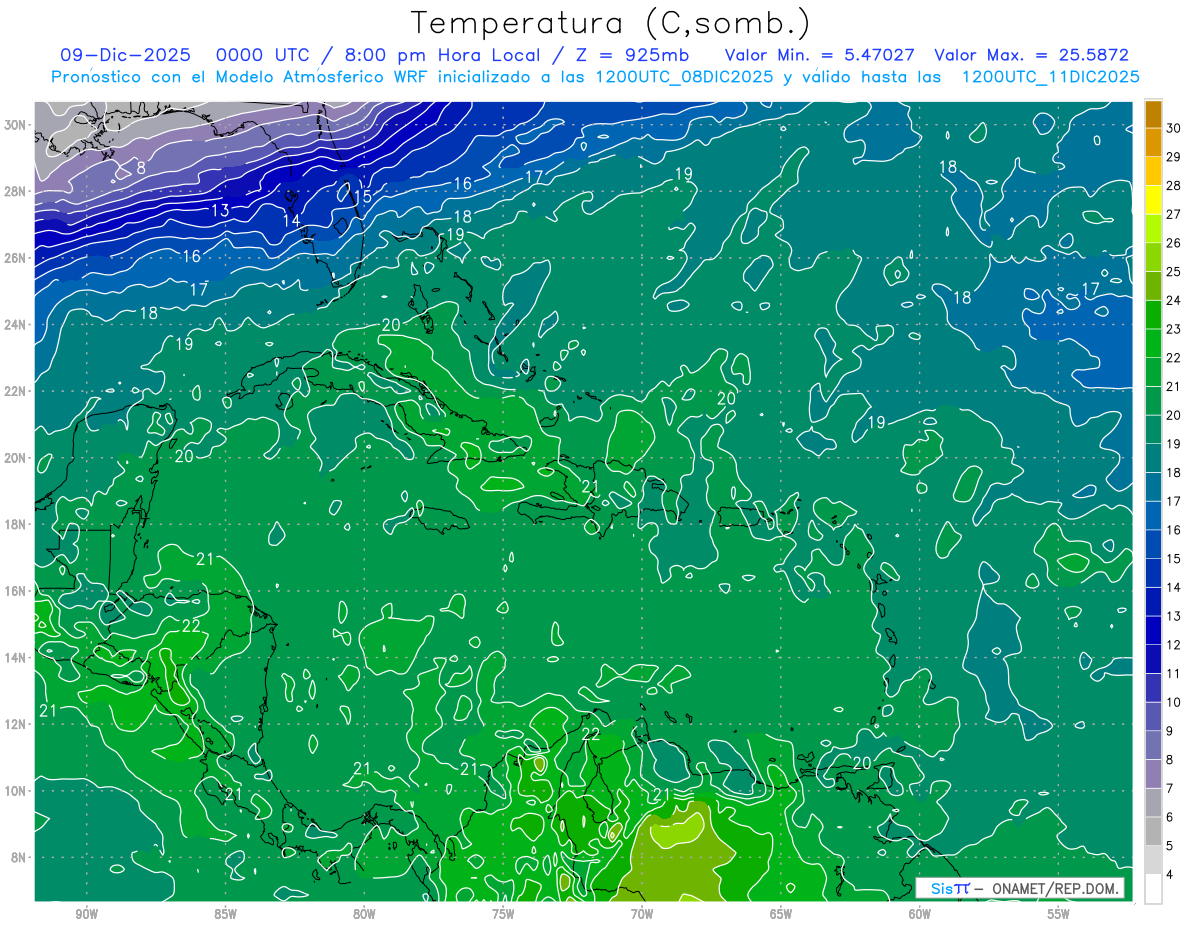This screenshot has width=1200, height=927.
Task: Click the color scale segment between 29 and 30
Action: coord(1153,142)
